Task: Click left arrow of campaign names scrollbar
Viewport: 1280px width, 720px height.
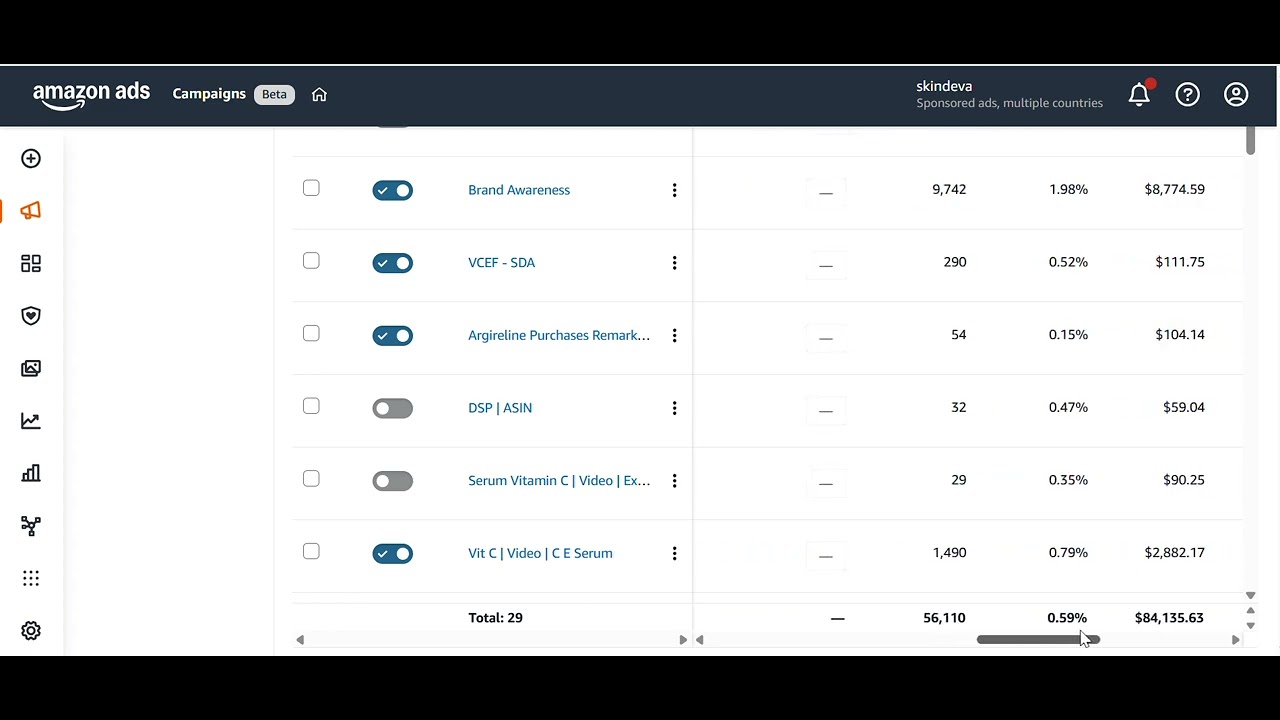Action: pos(300,640)
